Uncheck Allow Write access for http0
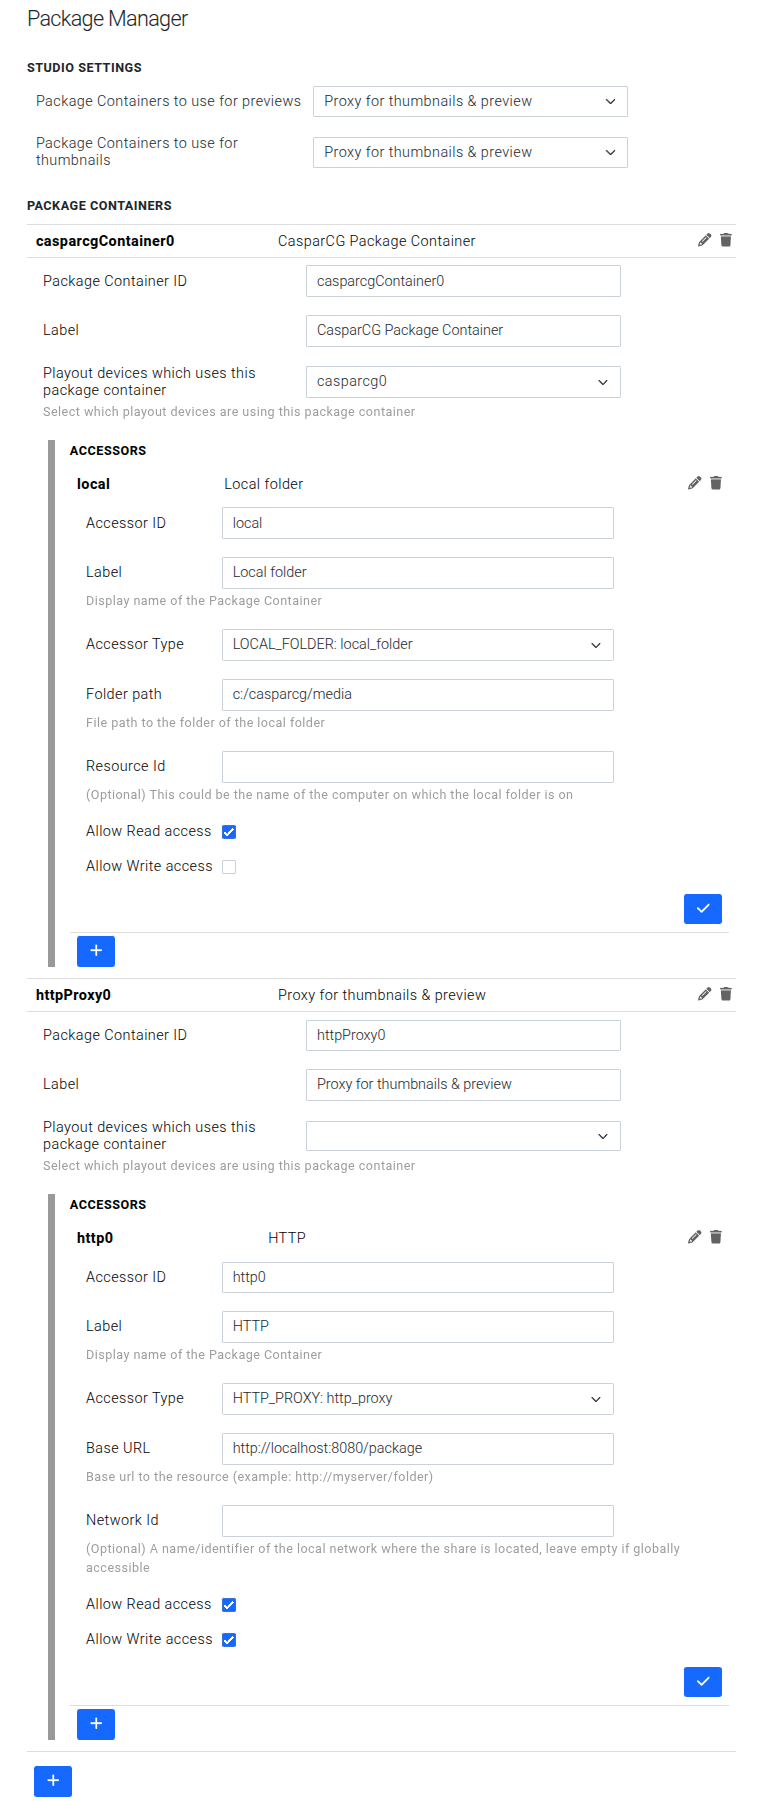The image size is (770, 1801). pos(229,1639)
